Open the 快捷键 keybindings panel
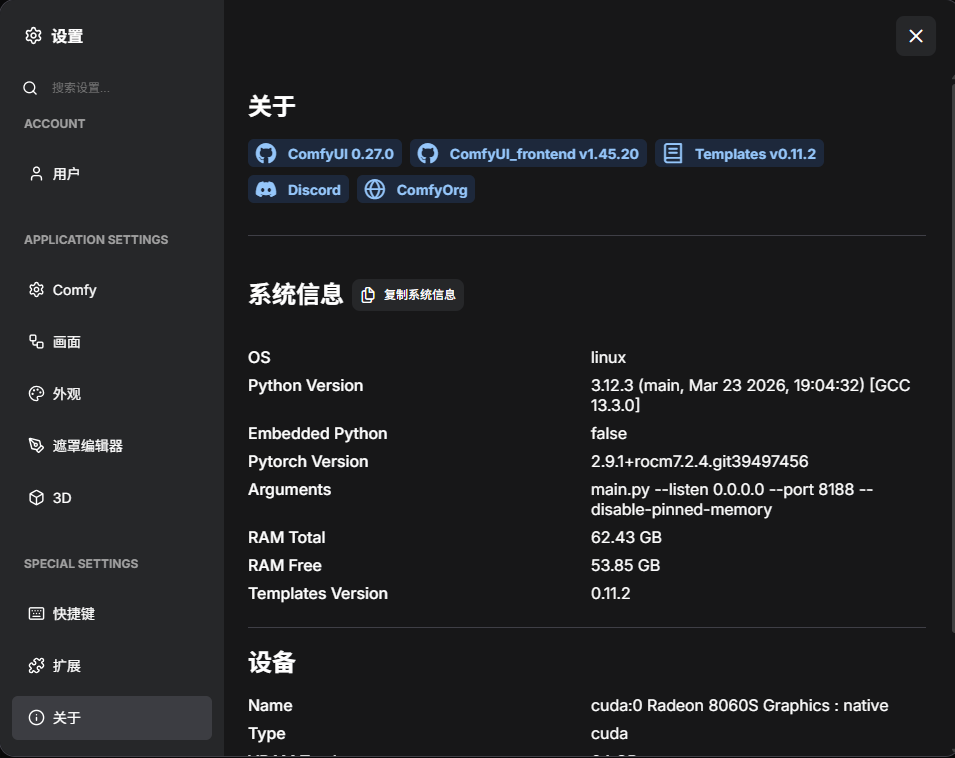The image size is (955, 758). (112, 614)
